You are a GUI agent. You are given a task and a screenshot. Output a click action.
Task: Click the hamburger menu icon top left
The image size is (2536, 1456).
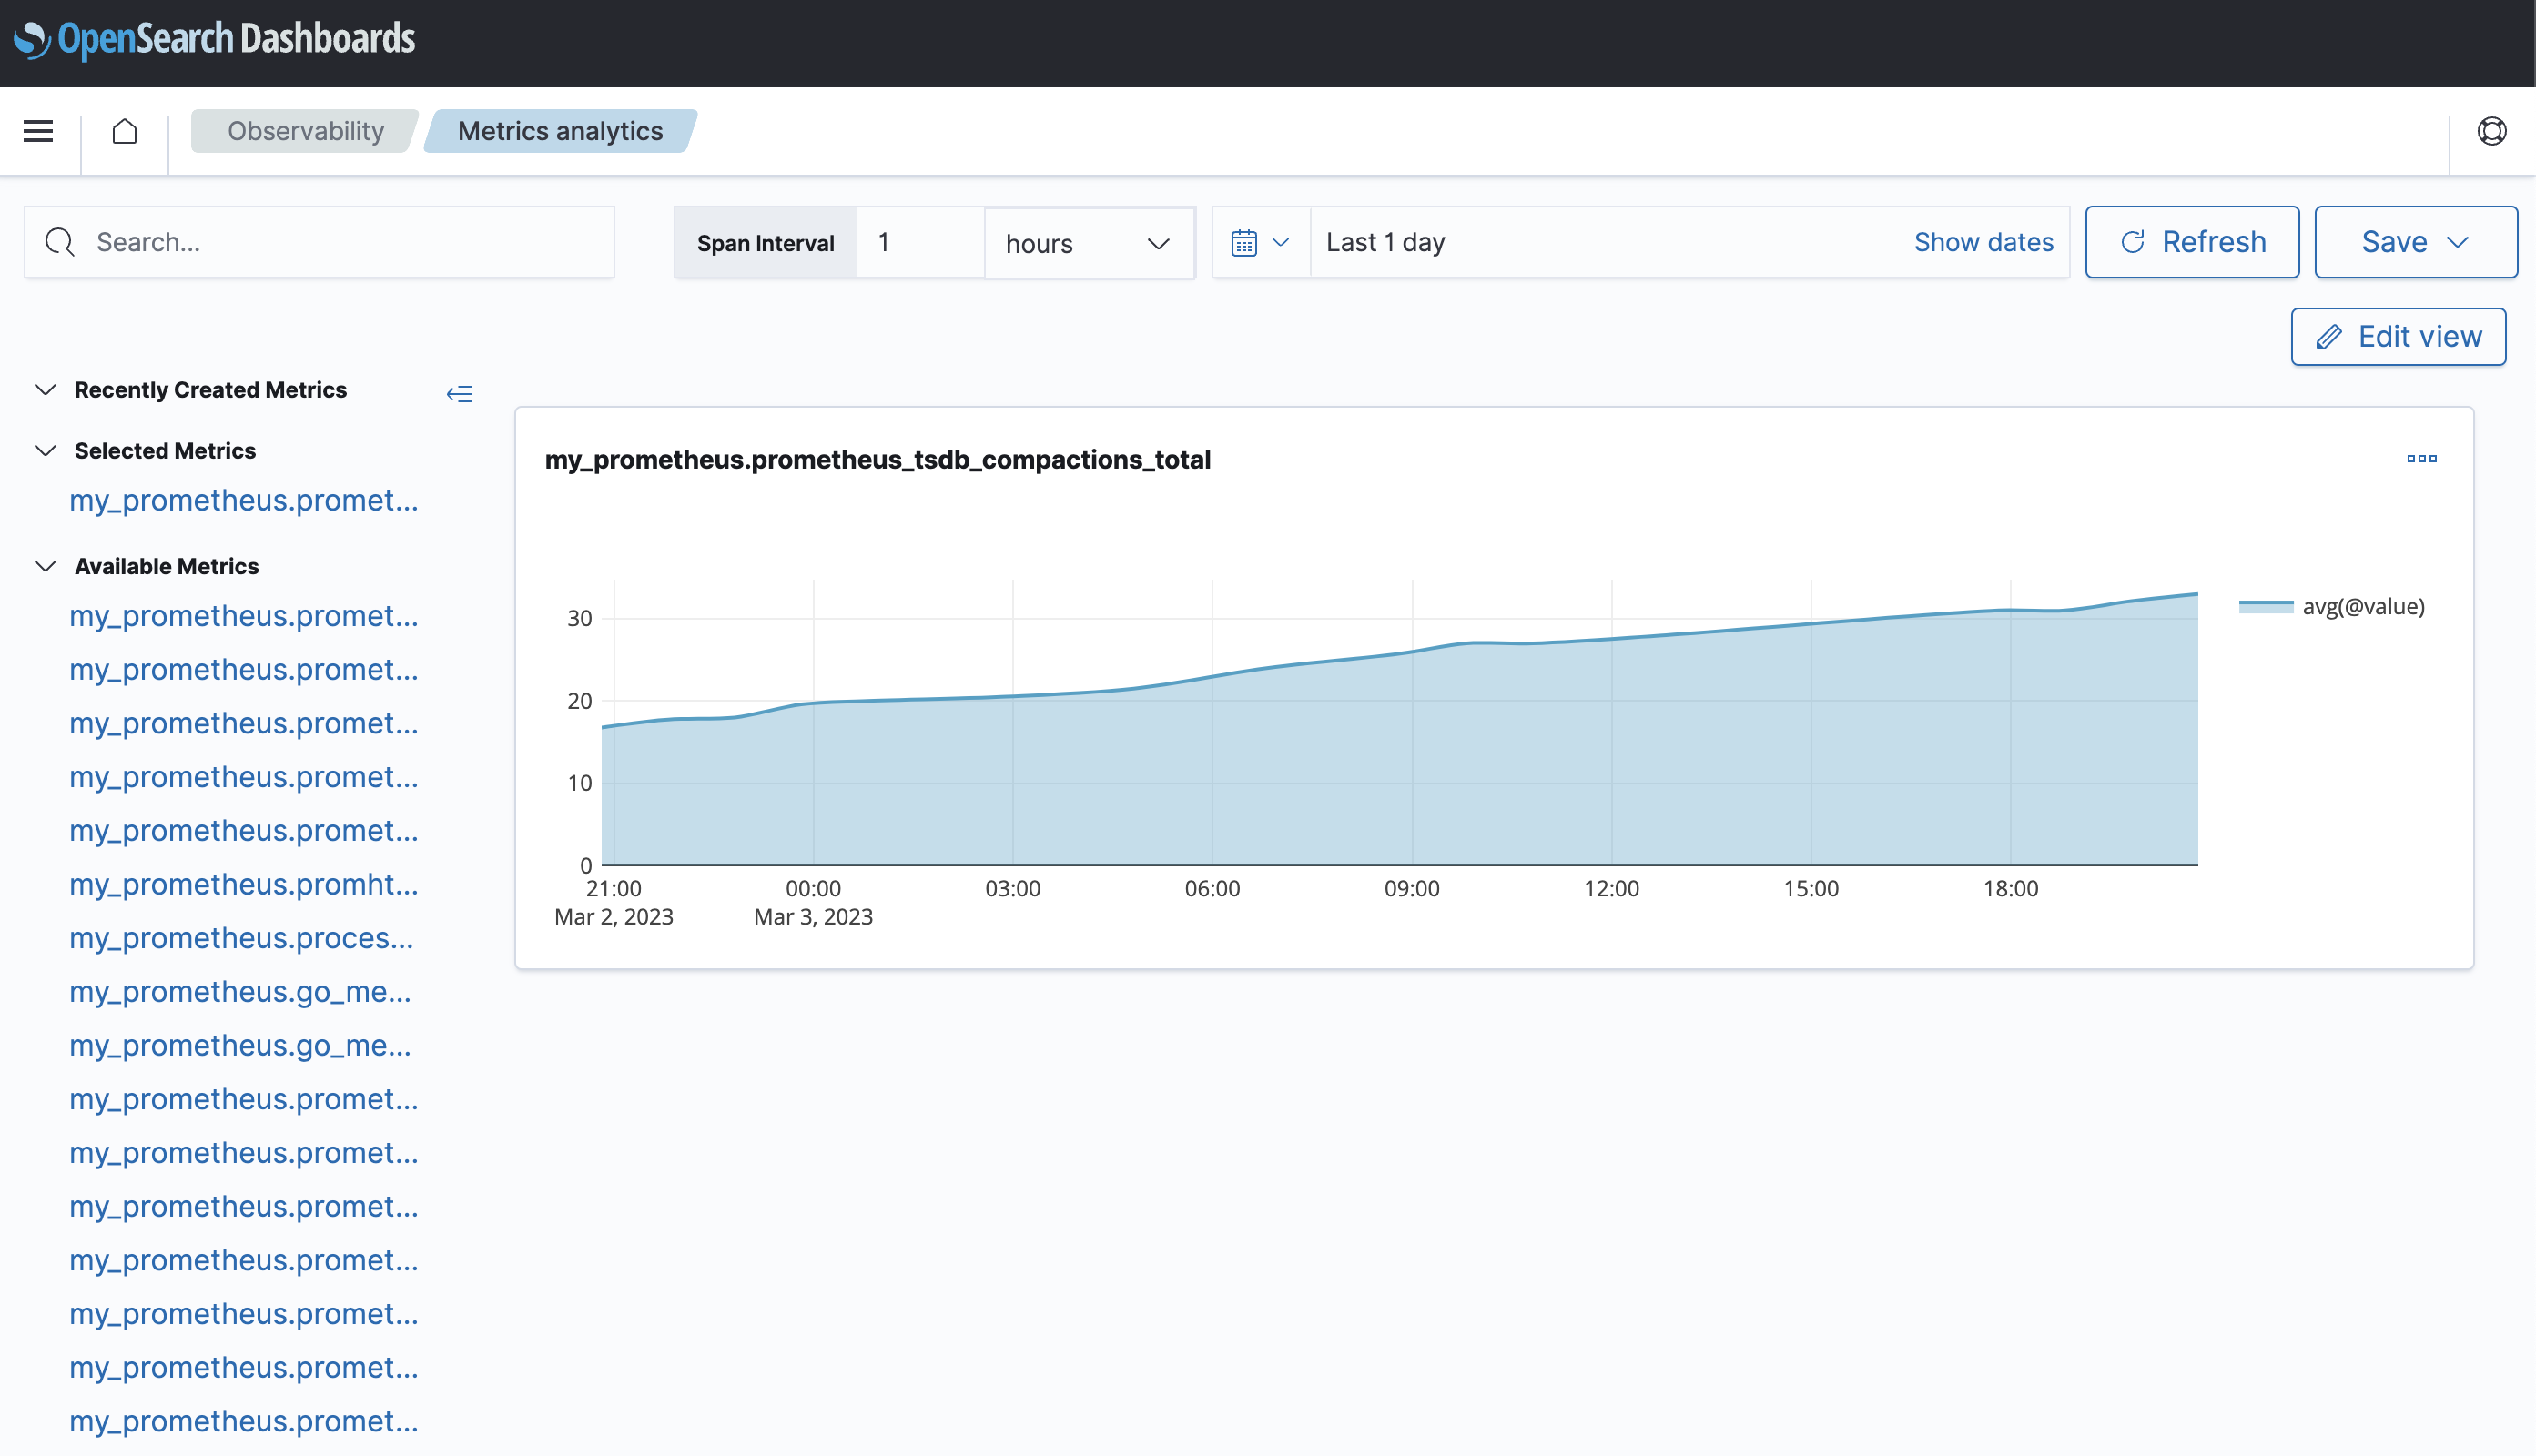pyautogui.click(x=36, y=131)
